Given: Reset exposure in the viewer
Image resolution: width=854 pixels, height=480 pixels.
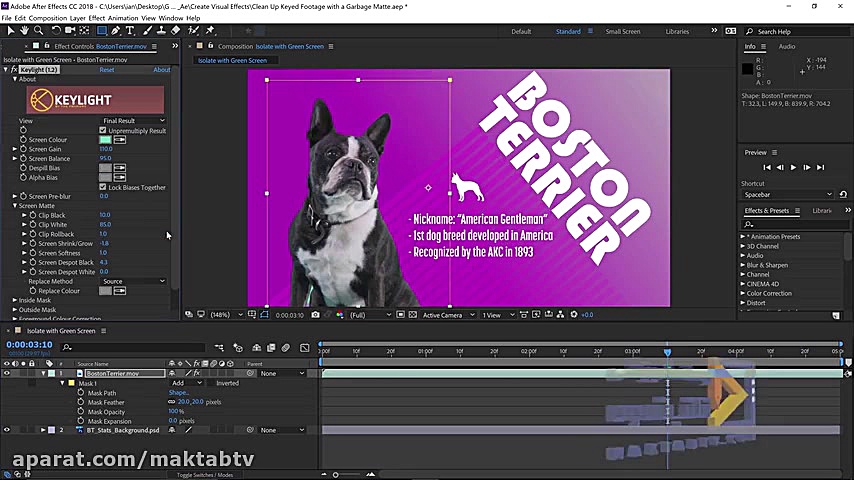Looking at the screenshot, I should (574, 315).
